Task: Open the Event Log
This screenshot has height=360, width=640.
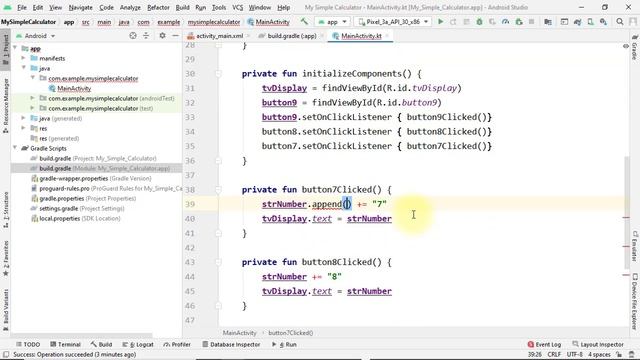Action: click(544, 344)
